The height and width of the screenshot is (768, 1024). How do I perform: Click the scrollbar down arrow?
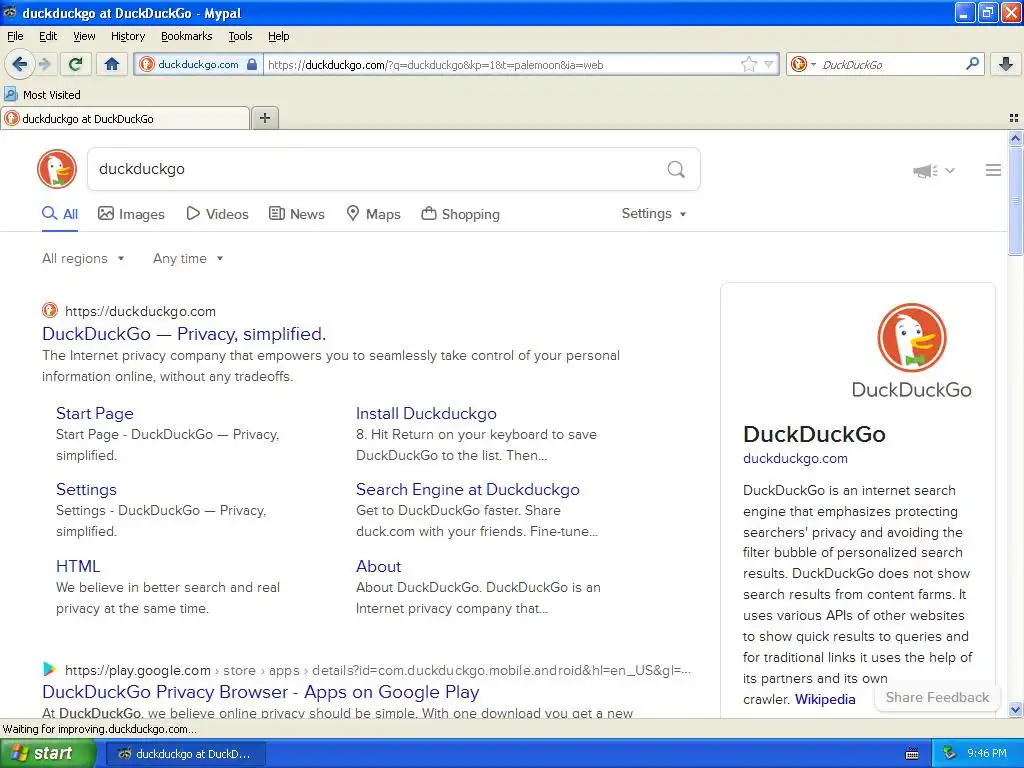point(1015,709)
